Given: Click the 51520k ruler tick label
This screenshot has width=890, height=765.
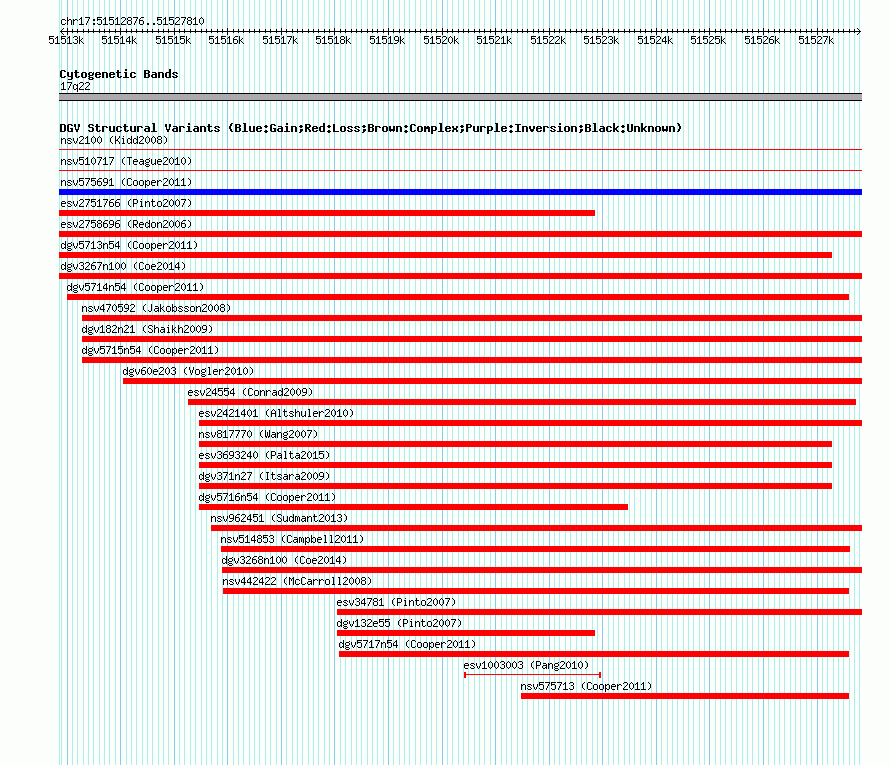Looking at the screenshot, I should point(441,40).
